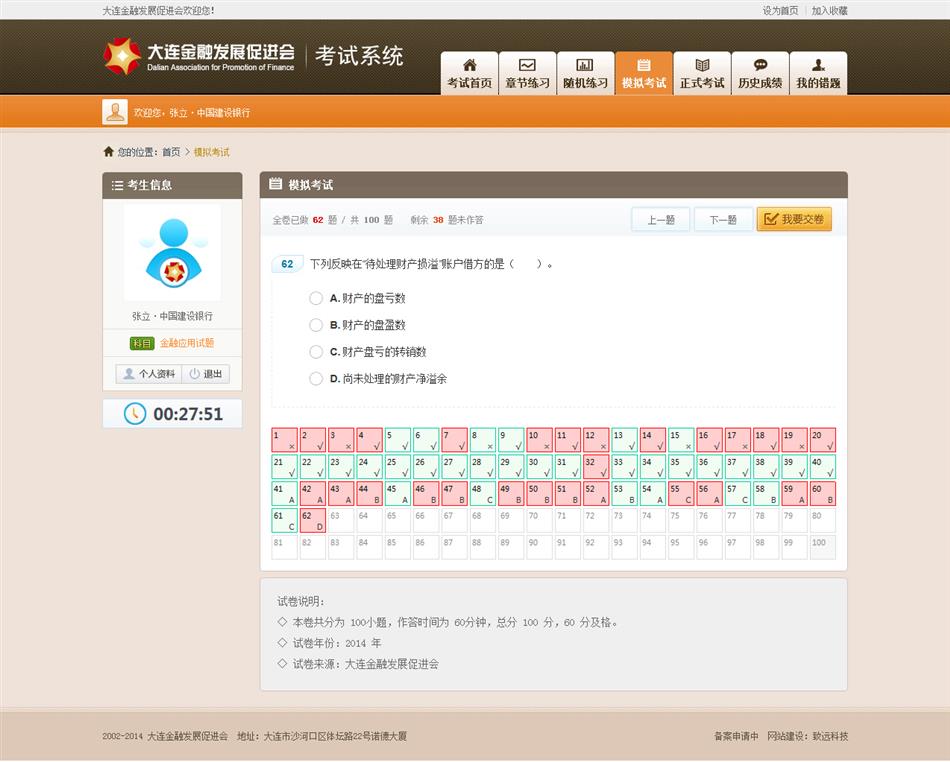Click the 退出 logout button
Screen dimensions: 950x762
pyautogui.click(x=206, y=374)
